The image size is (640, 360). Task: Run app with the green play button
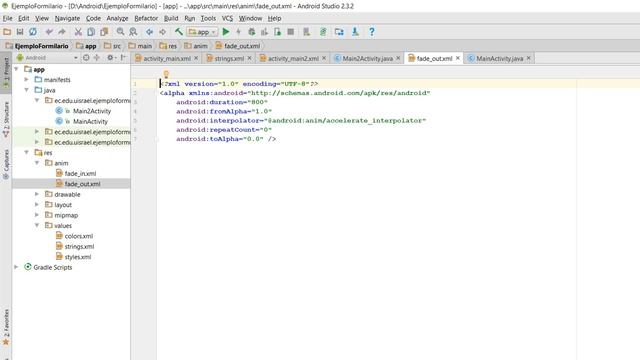[x=226, y=32]
